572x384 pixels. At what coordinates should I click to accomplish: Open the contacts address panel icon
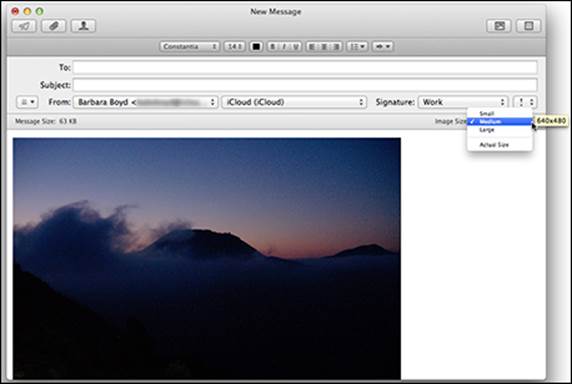coord(83,26)
